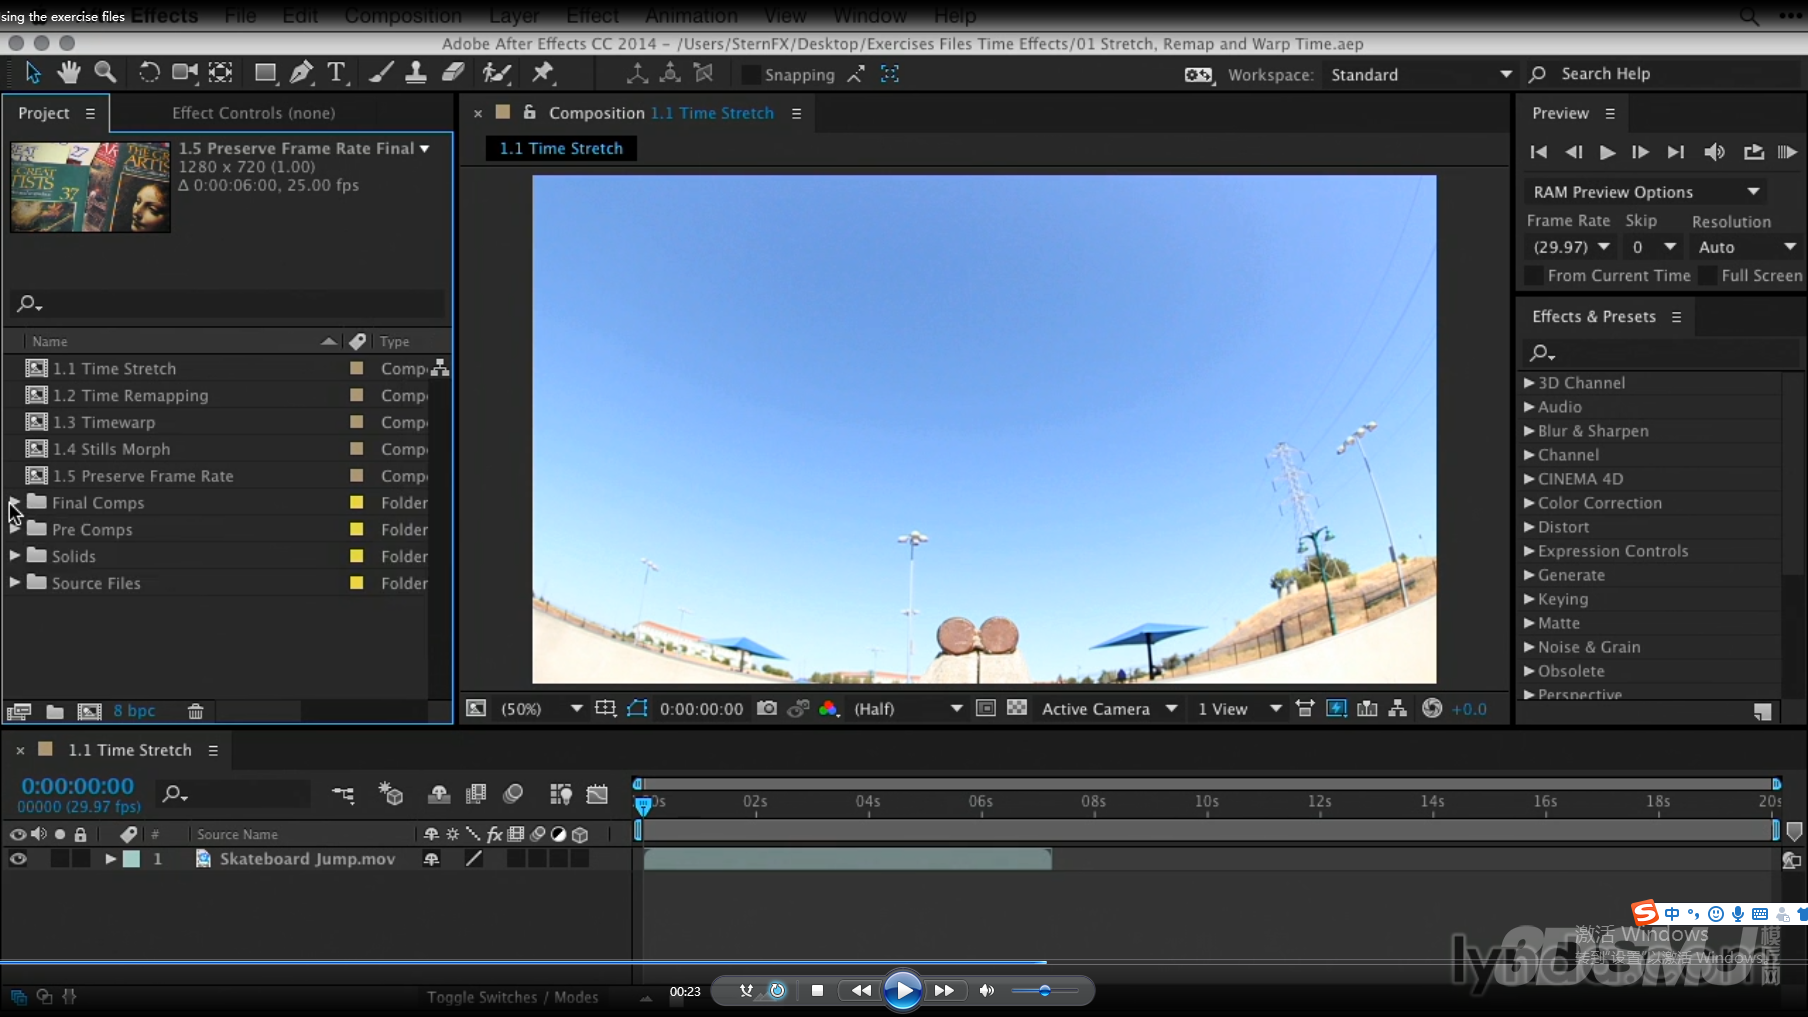Click Toggle Switches / Modes button
The width and height of the screenshot is (1808, 1017).
512,997
